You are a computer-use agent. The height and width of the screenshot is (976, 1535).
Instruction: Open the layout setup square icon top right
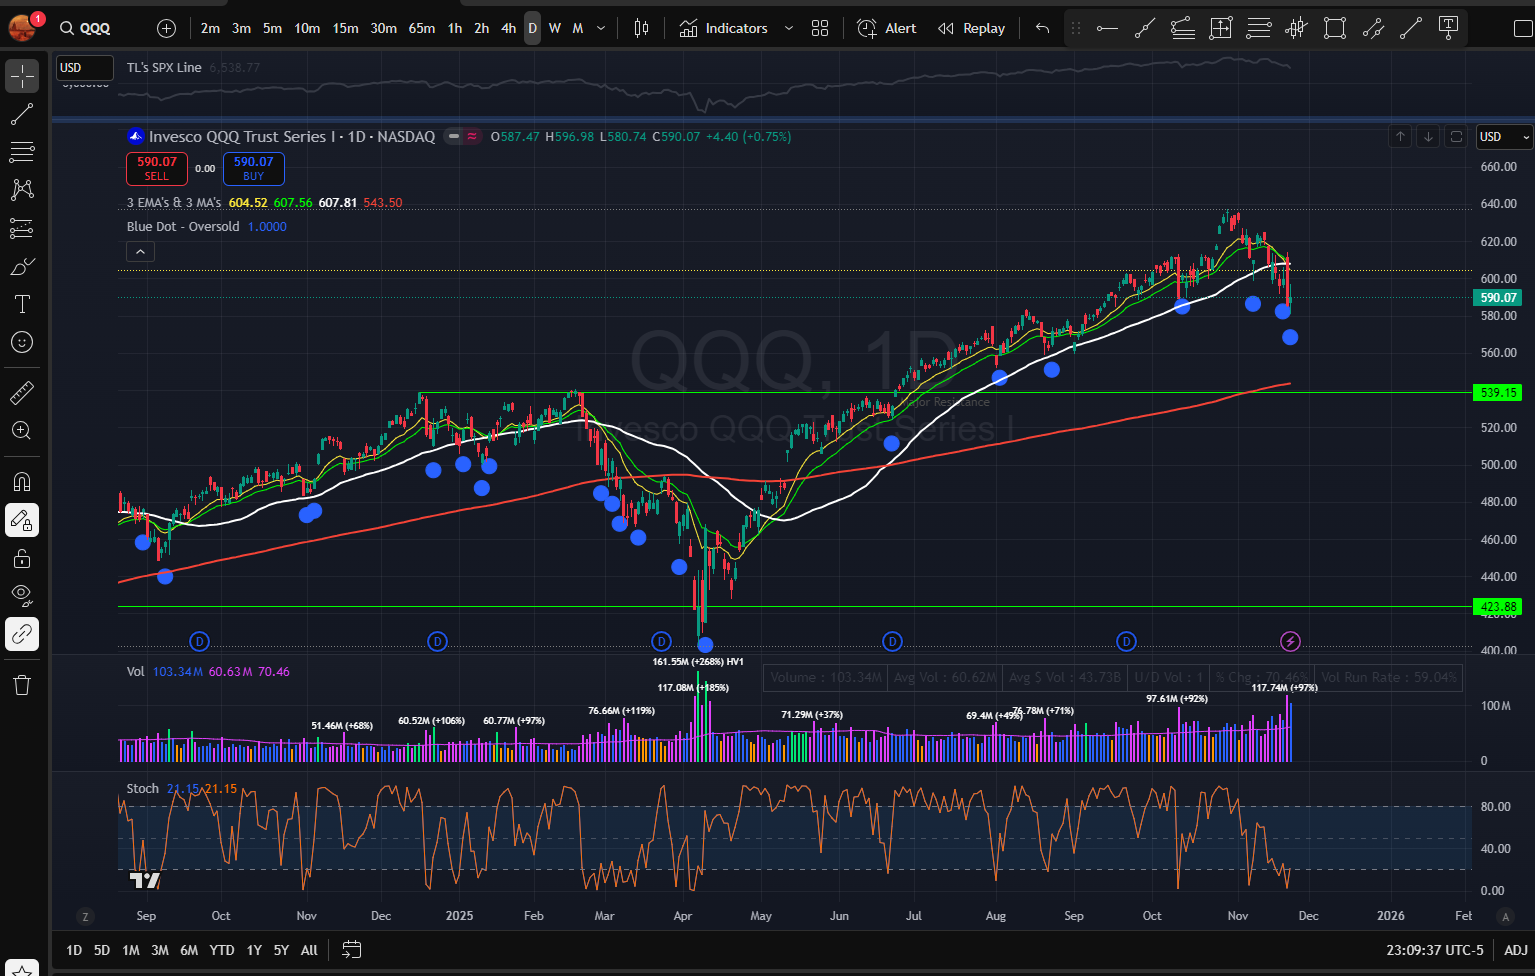1522,28
